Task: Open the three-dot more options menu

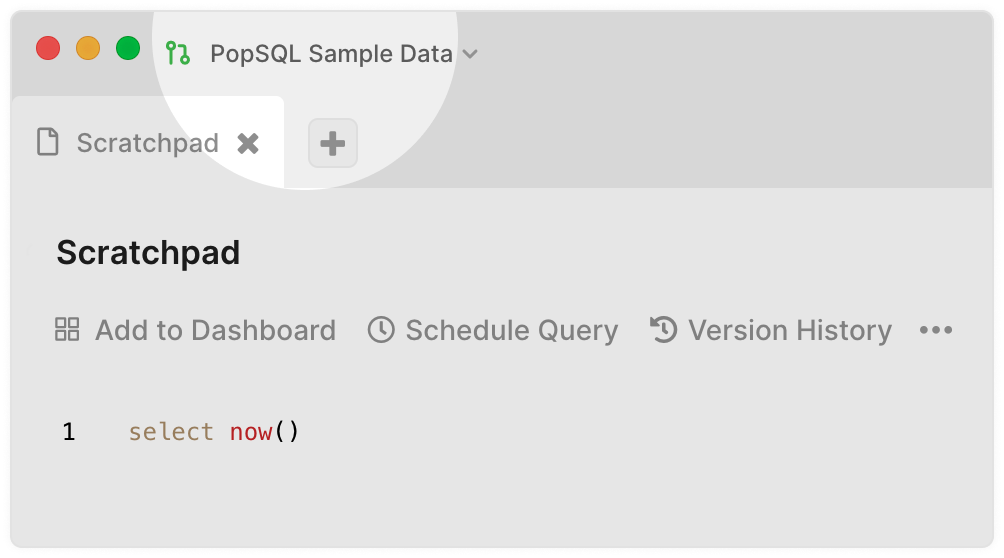Action: [936, 331]
